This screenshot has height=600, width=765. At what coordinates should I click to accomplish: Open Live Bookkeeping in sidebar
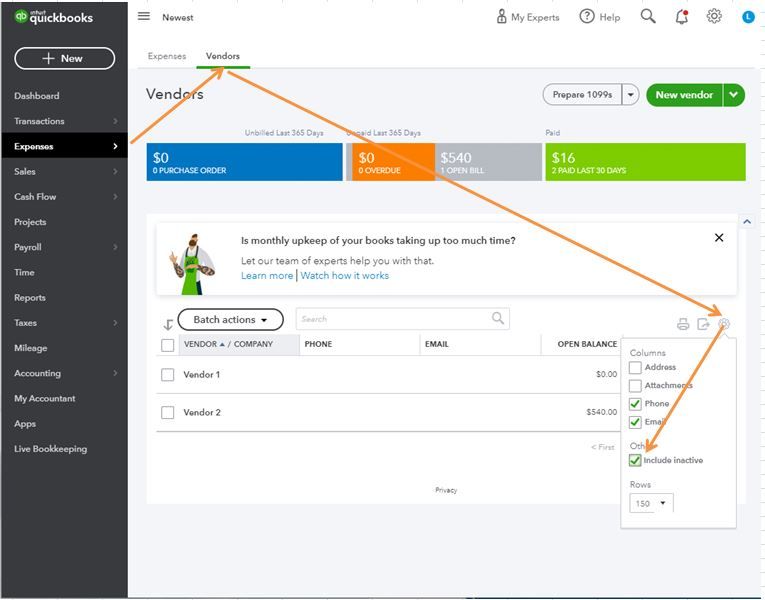51,449
